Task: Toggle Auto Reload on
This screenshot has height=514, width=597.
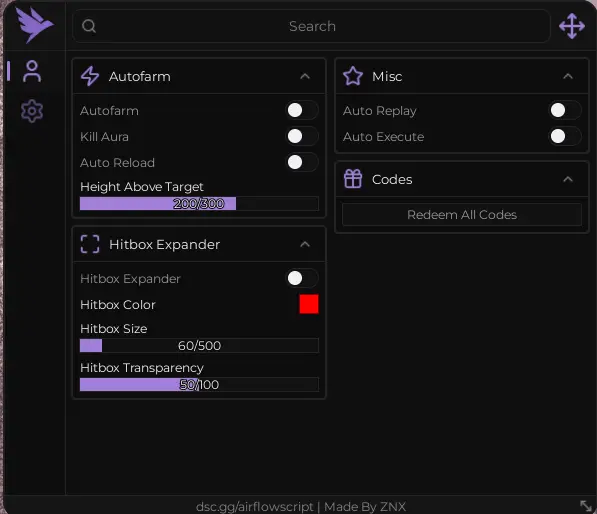Action: click(x=302, y=162)
